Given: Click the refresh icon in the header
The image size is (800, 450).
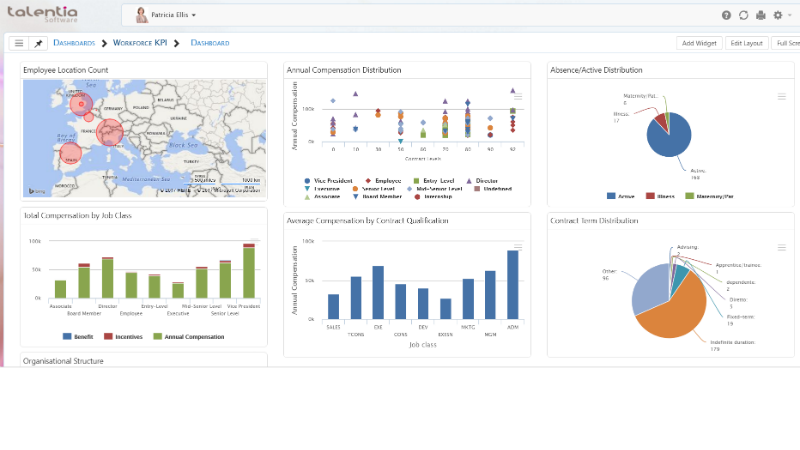Looking at the screenshot, I should 743,15.
